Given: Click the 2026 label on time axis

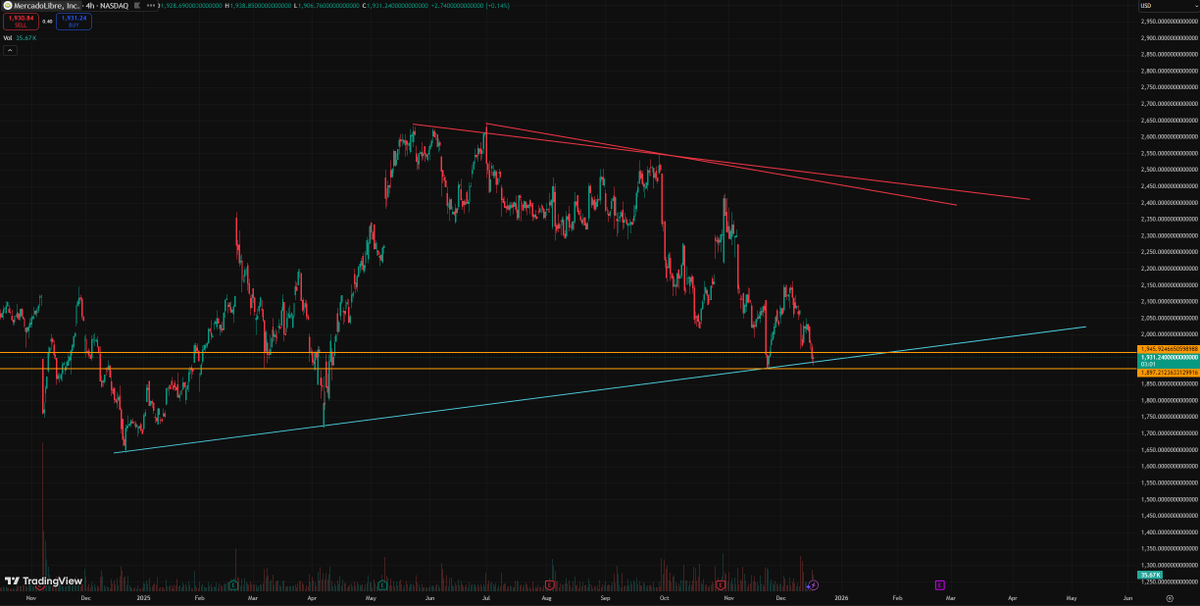Looking at the screenshot, I should click(x=841, y=598).
